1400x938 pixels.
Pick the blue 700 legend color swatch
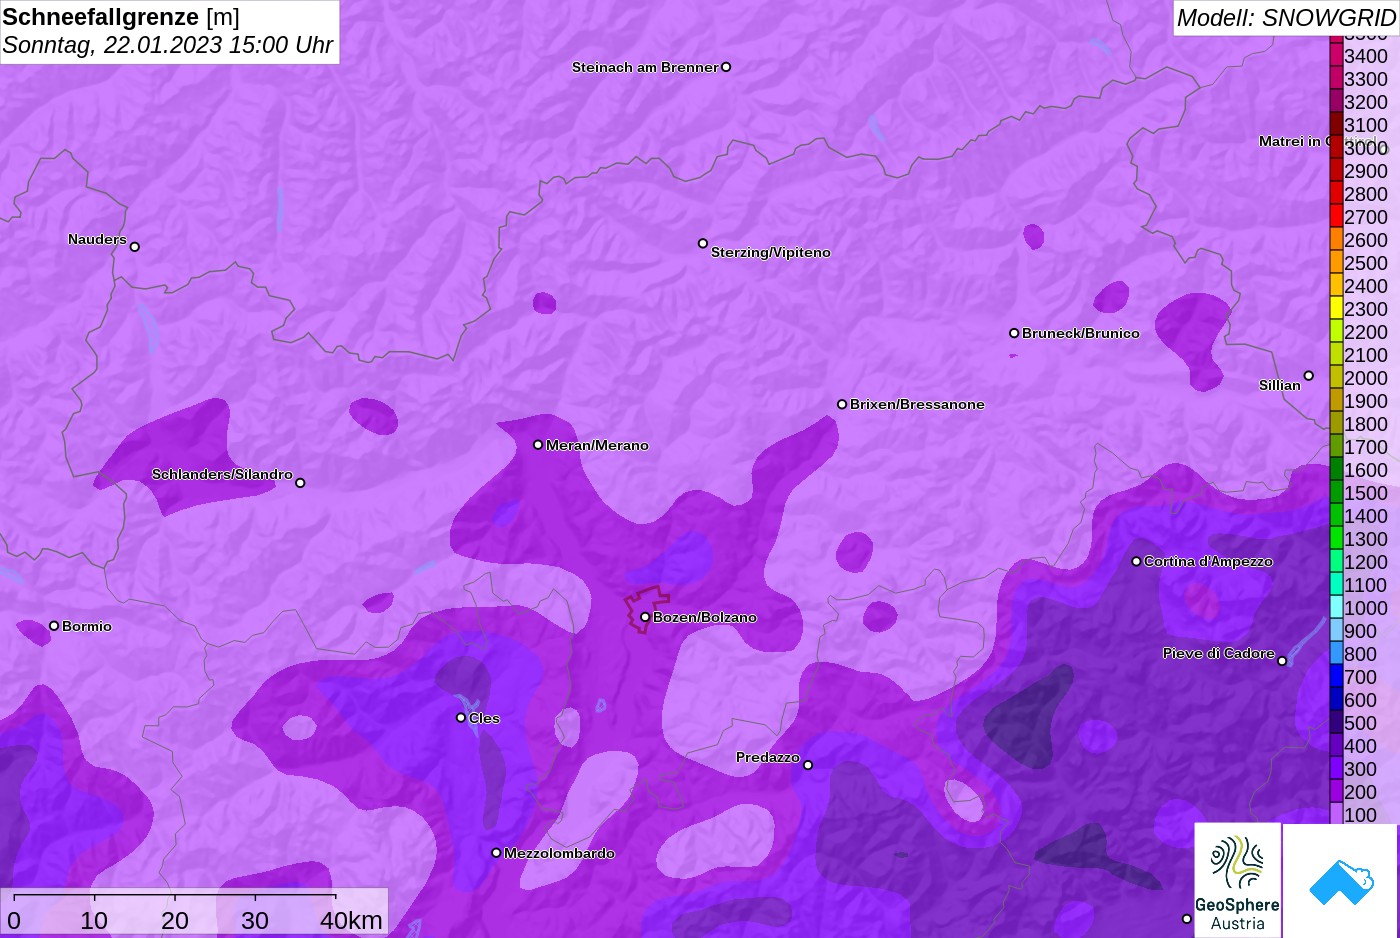click(1336, 676)
